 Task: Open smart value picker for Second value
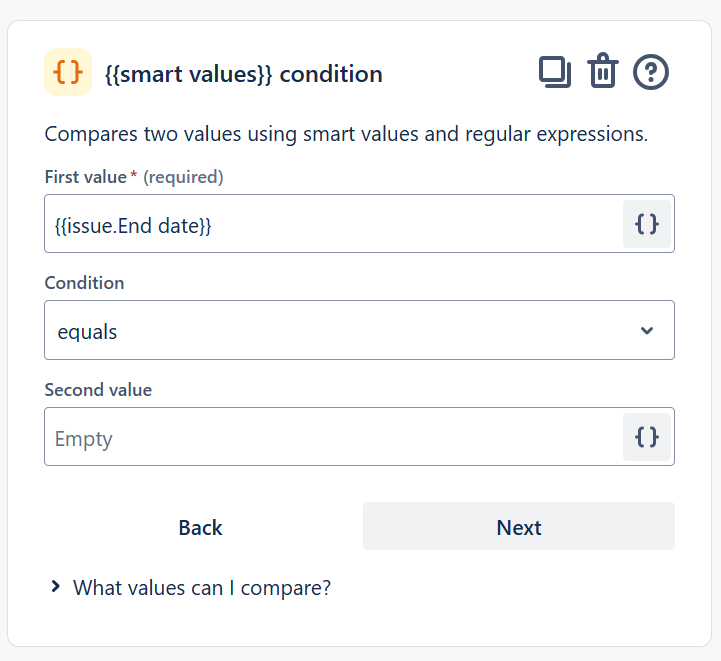[647, 437]
